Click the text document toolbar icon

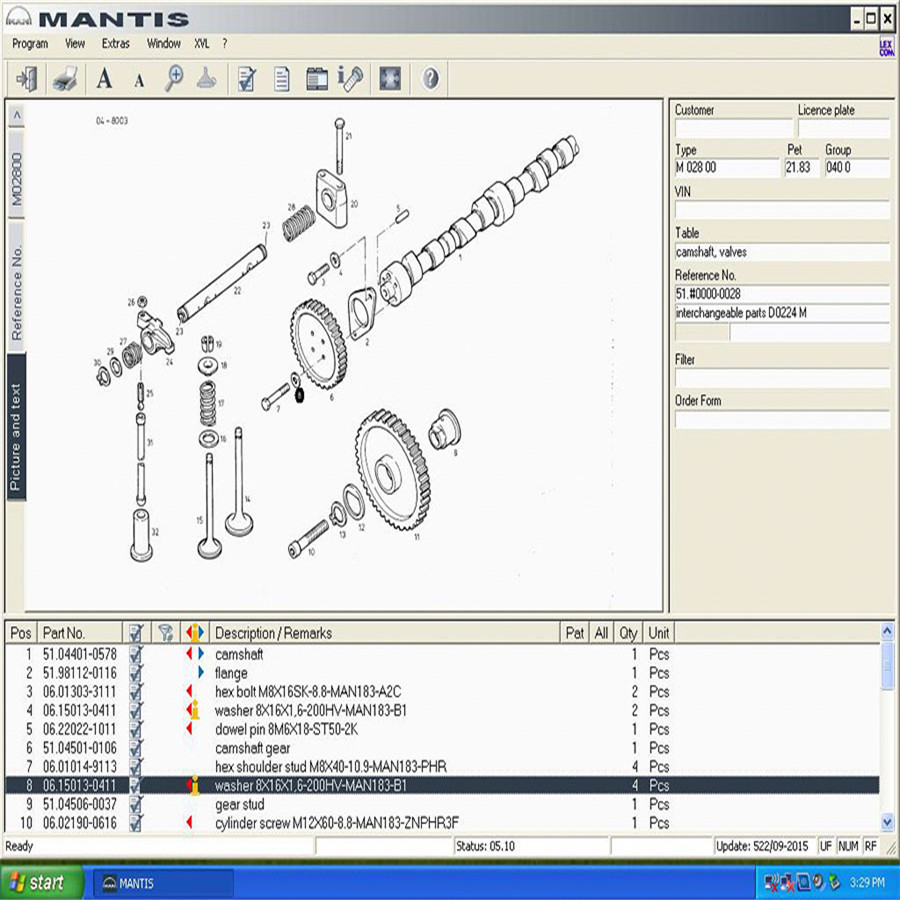281,79
